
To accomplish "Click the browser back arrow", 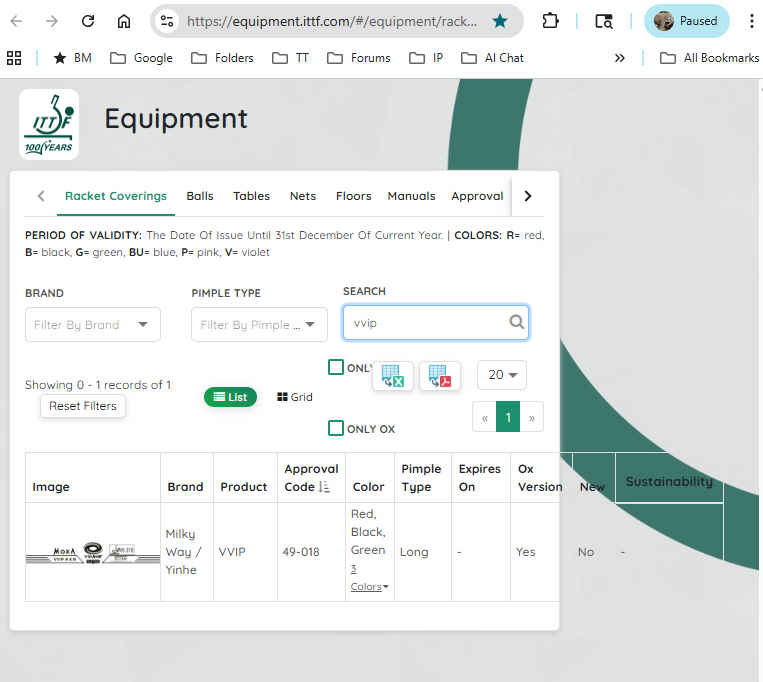I will [17, 21].
